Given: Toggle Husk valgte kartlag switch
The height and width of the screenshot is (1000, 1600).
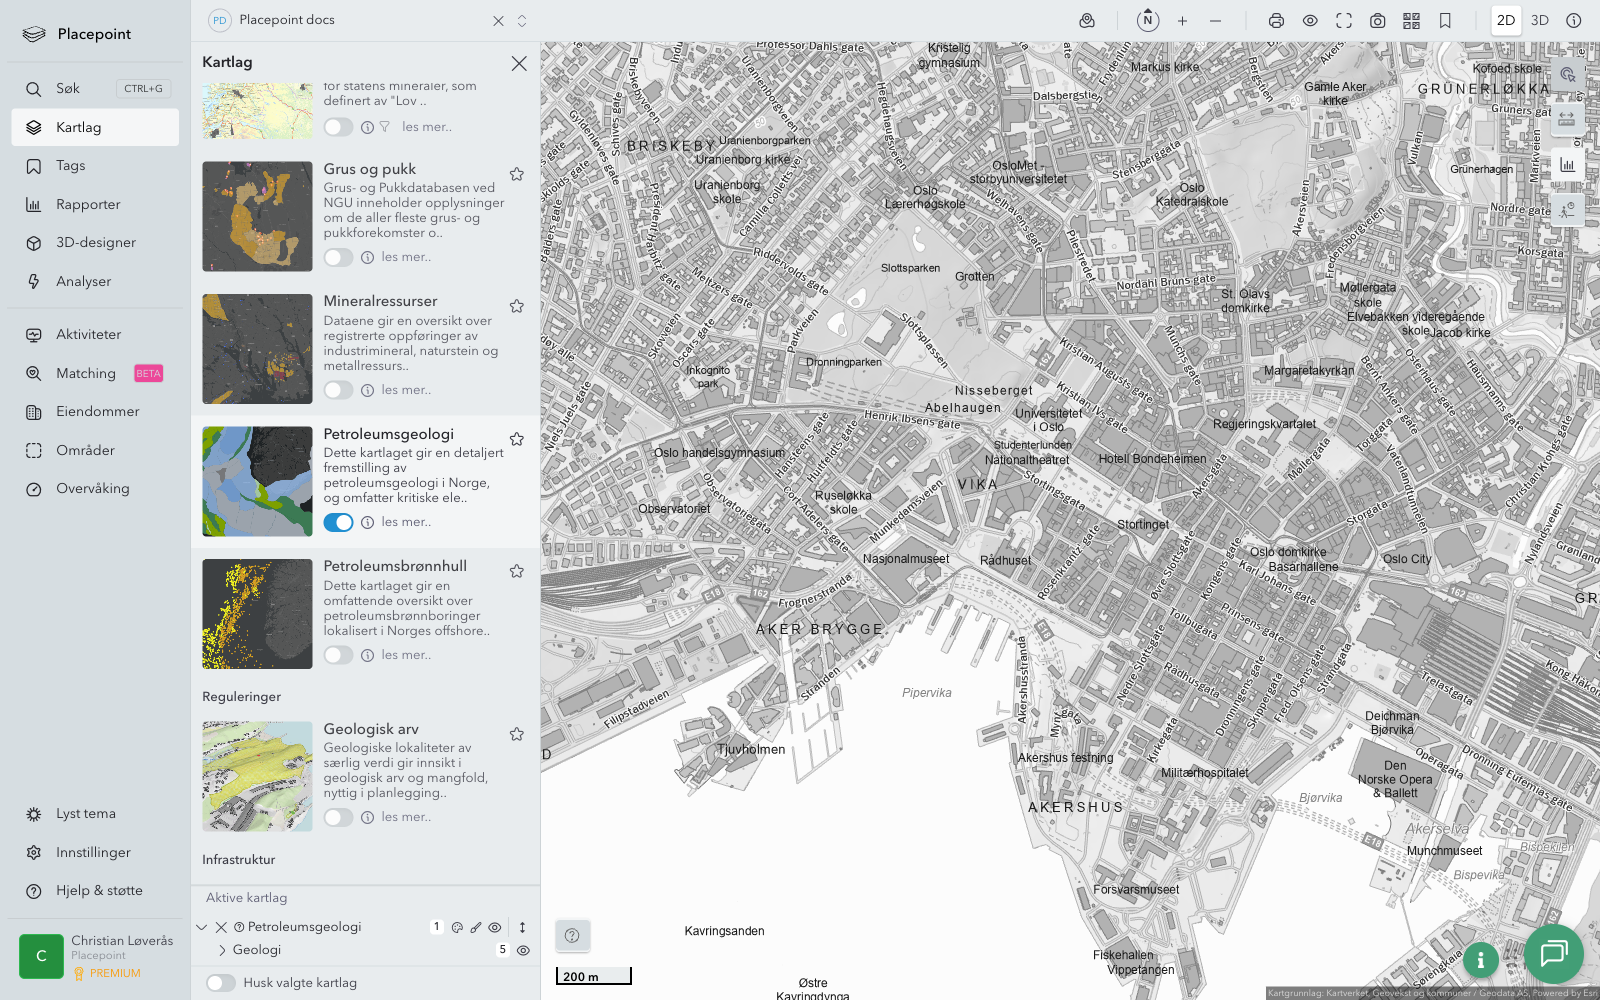Looking at the screenshot, I should pyautogui.click(x=221, y=983).
